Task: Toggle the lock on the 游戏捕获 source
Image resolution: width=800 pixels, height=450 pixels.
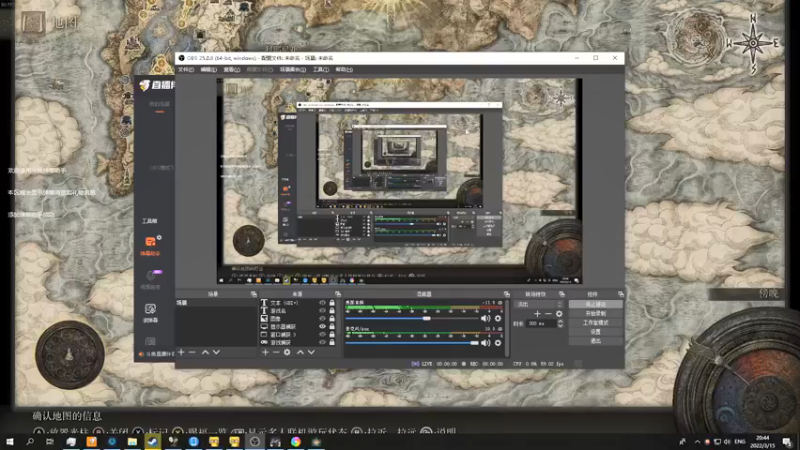Action: click(x=332, y=342)
